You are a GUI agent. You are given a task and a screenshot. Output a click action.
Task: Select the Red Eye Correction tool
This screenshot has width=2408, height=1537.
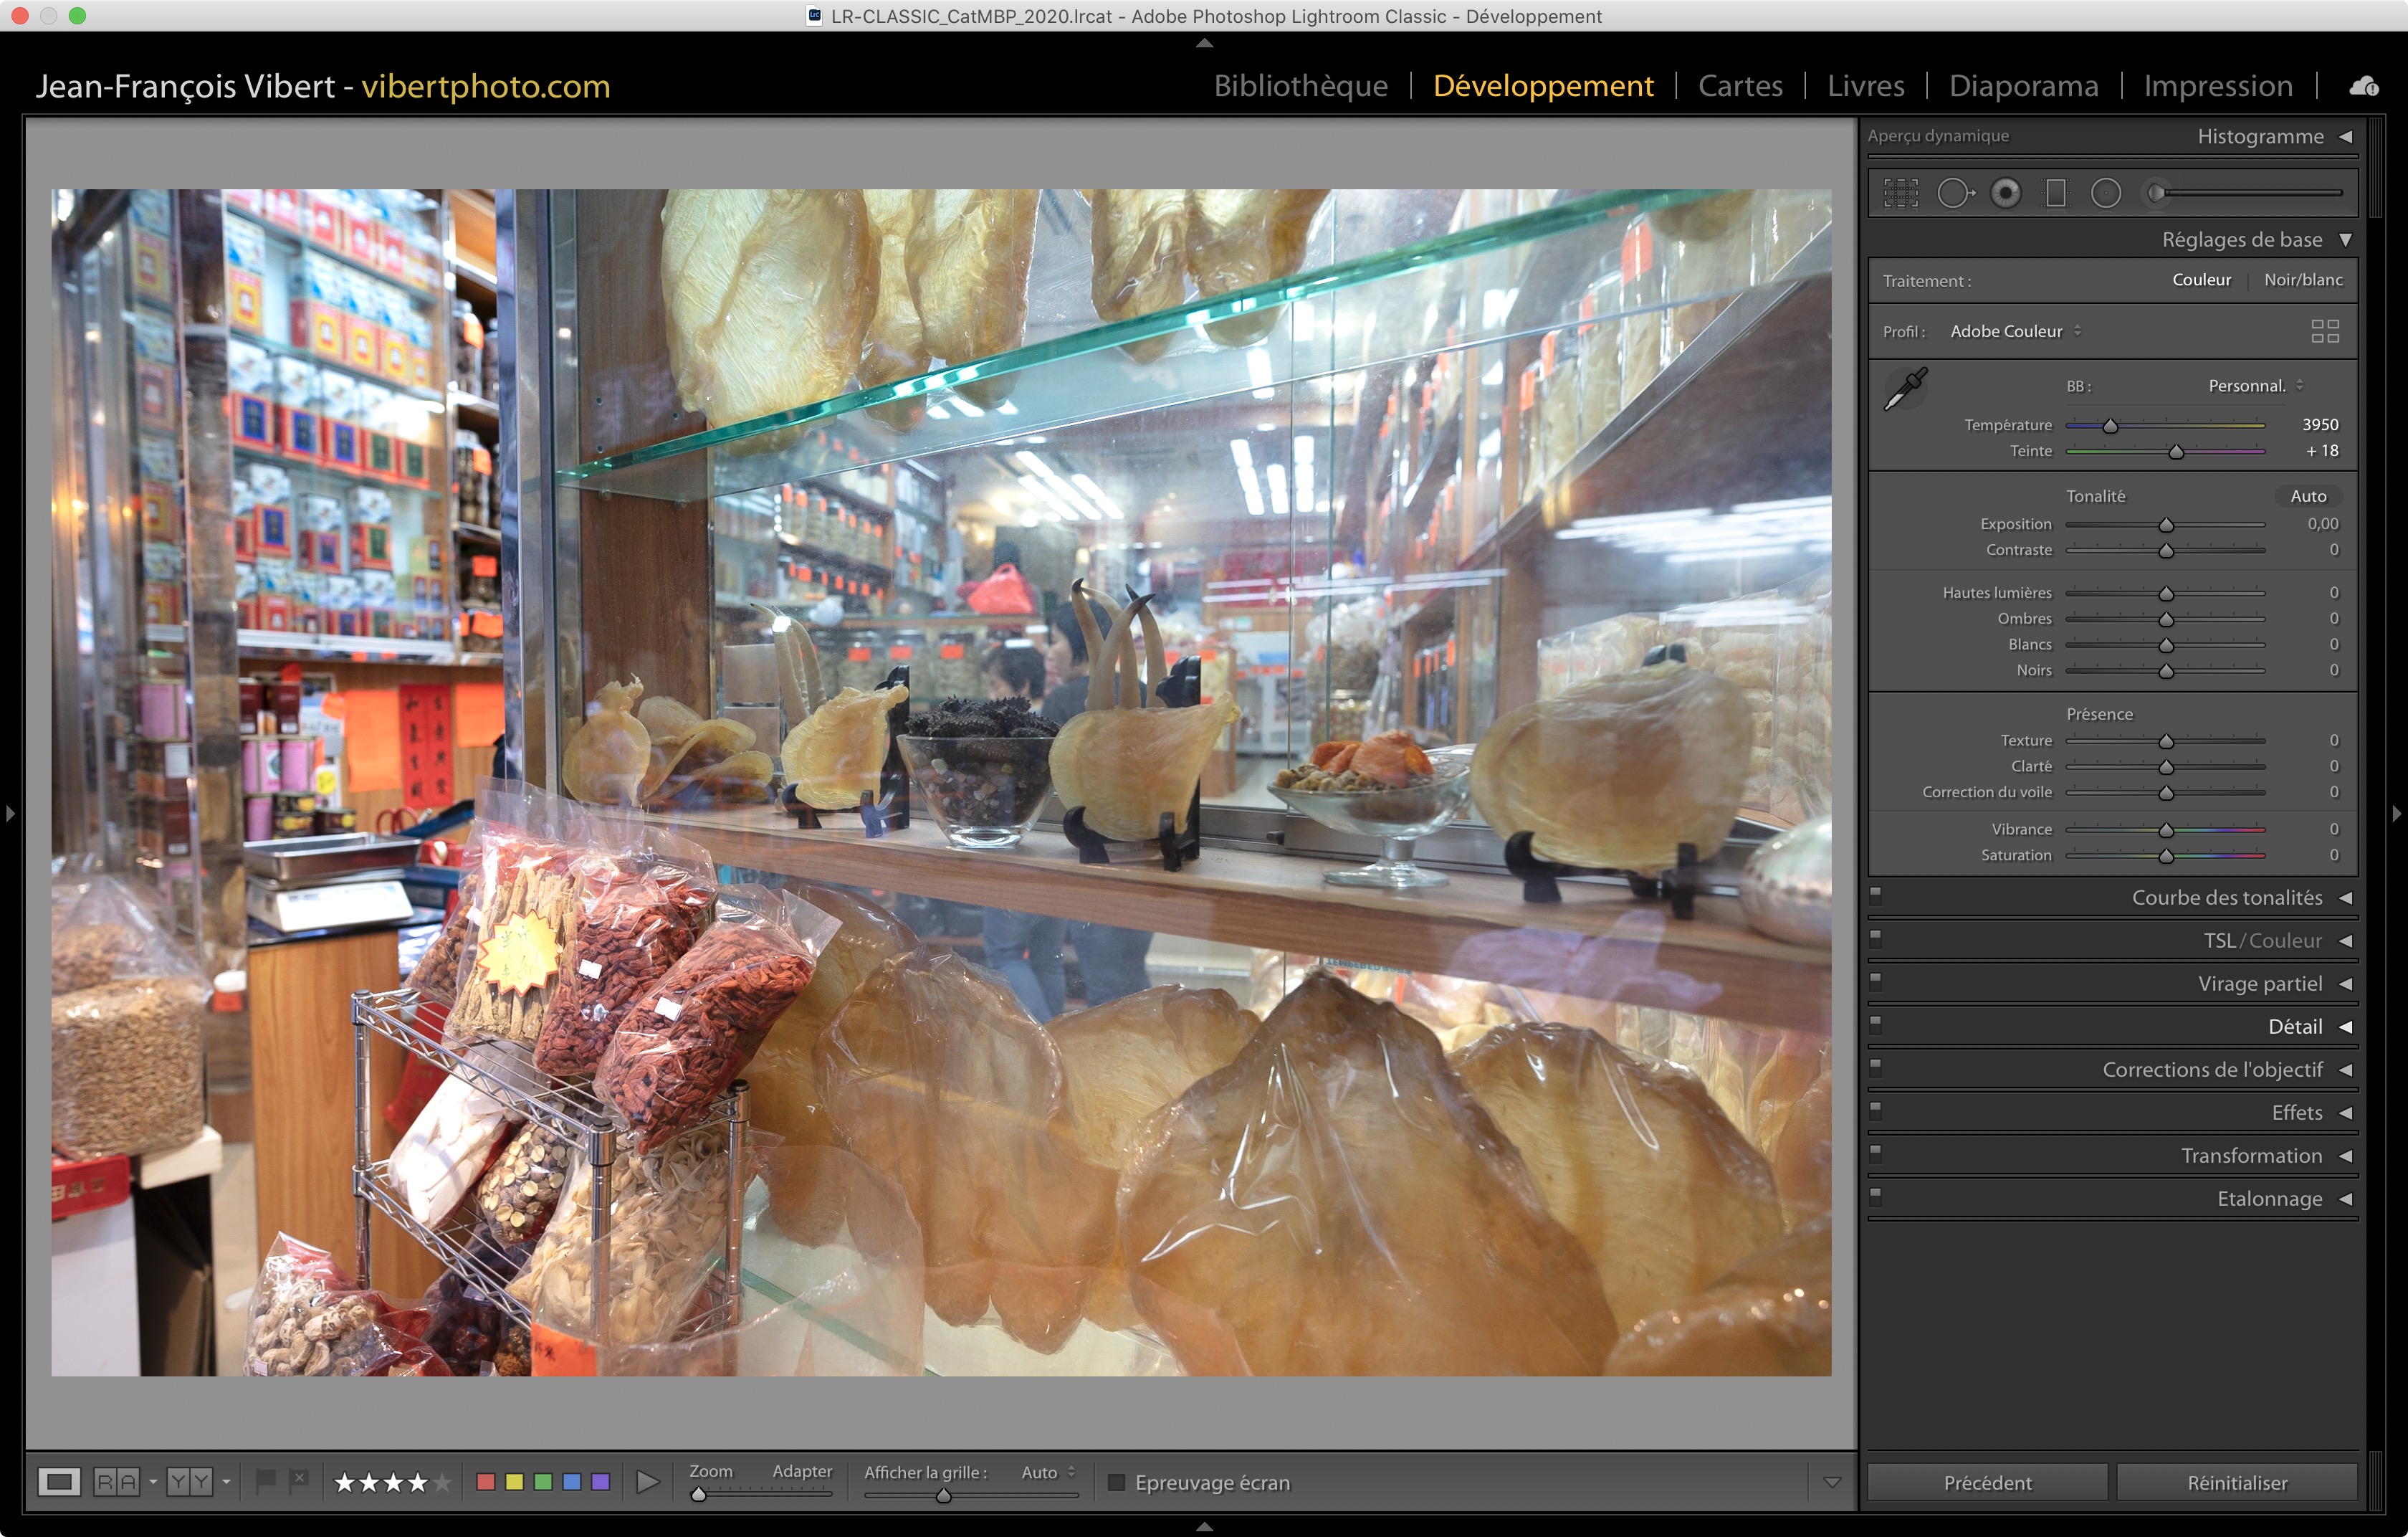click(x=2005, y=193)
